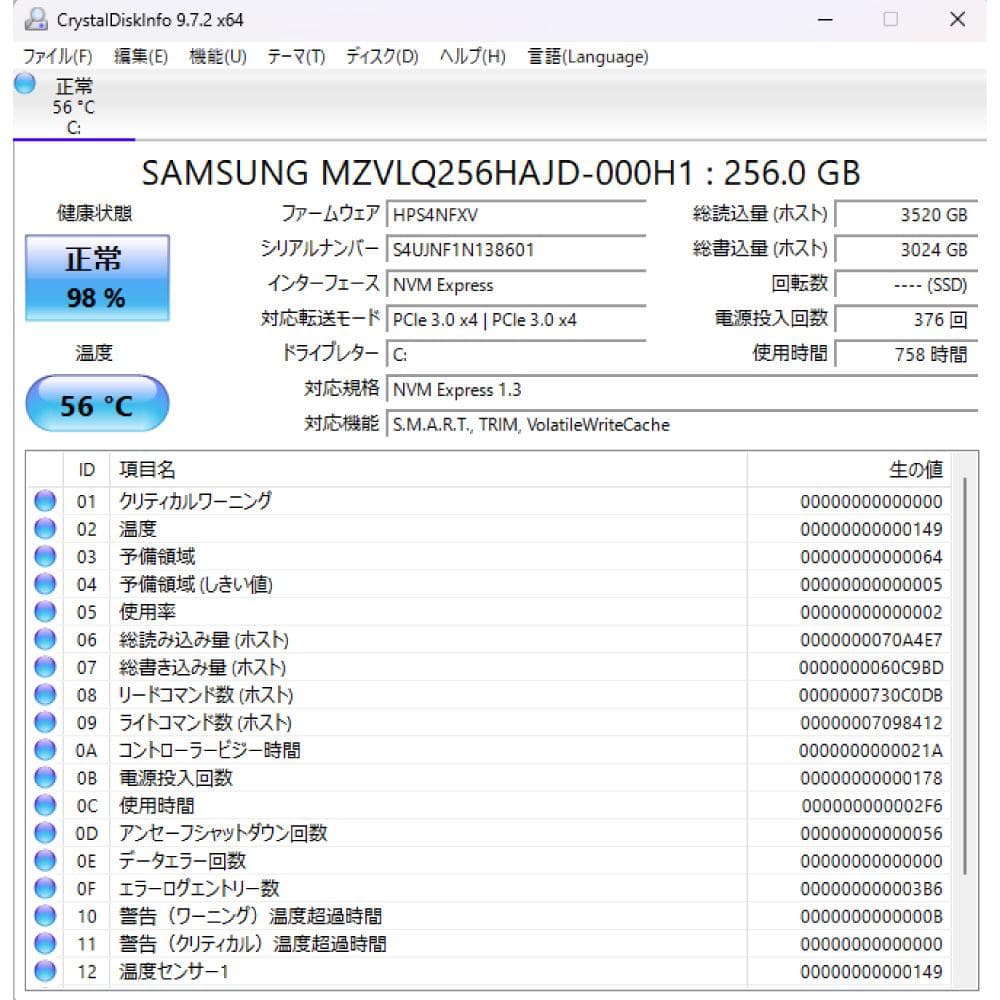Click the status circle next to クリティカルワーニング
The height and width of the screenshot is (1000, 1000).
44,501
